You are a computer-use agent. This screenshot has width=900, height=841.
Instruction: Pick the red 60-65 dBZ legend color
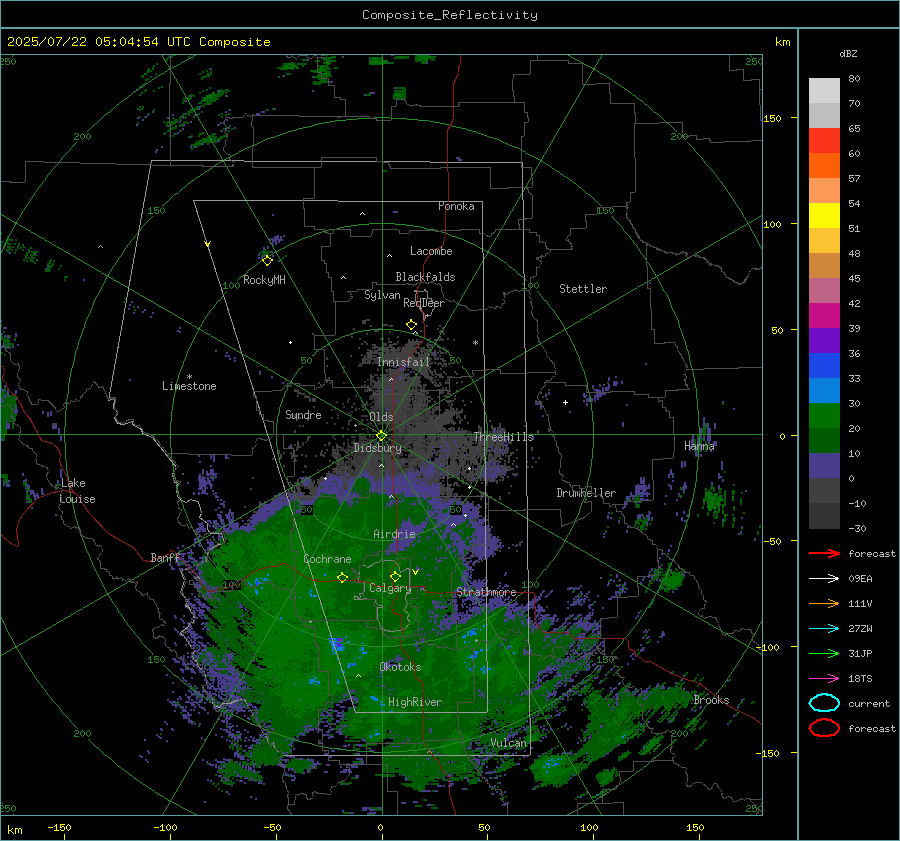point(824,141)
